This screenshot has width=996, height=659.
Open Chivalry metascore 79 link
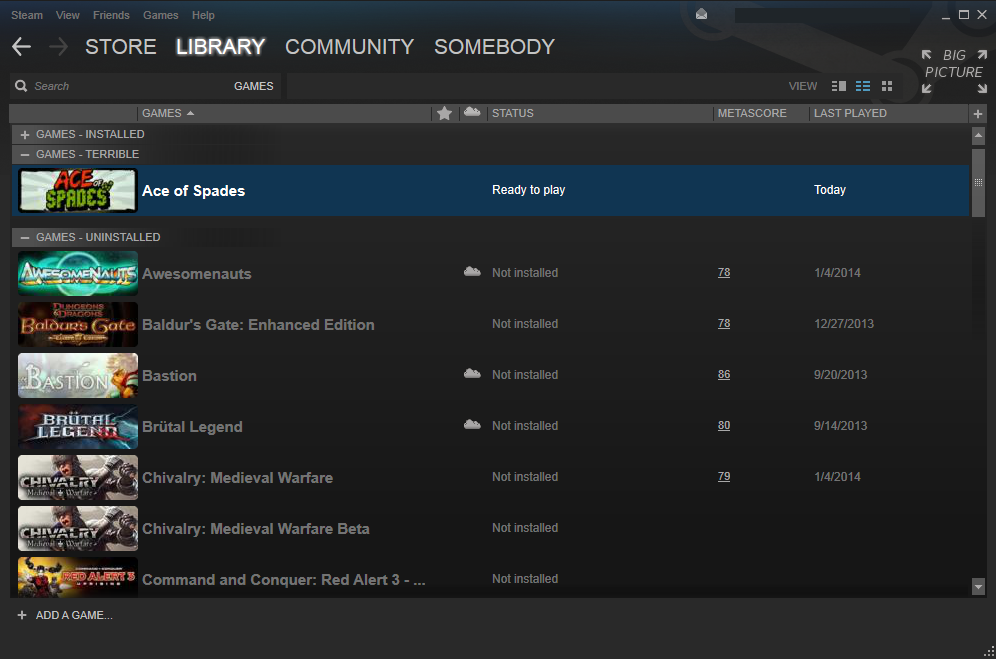tap(723, 476)
